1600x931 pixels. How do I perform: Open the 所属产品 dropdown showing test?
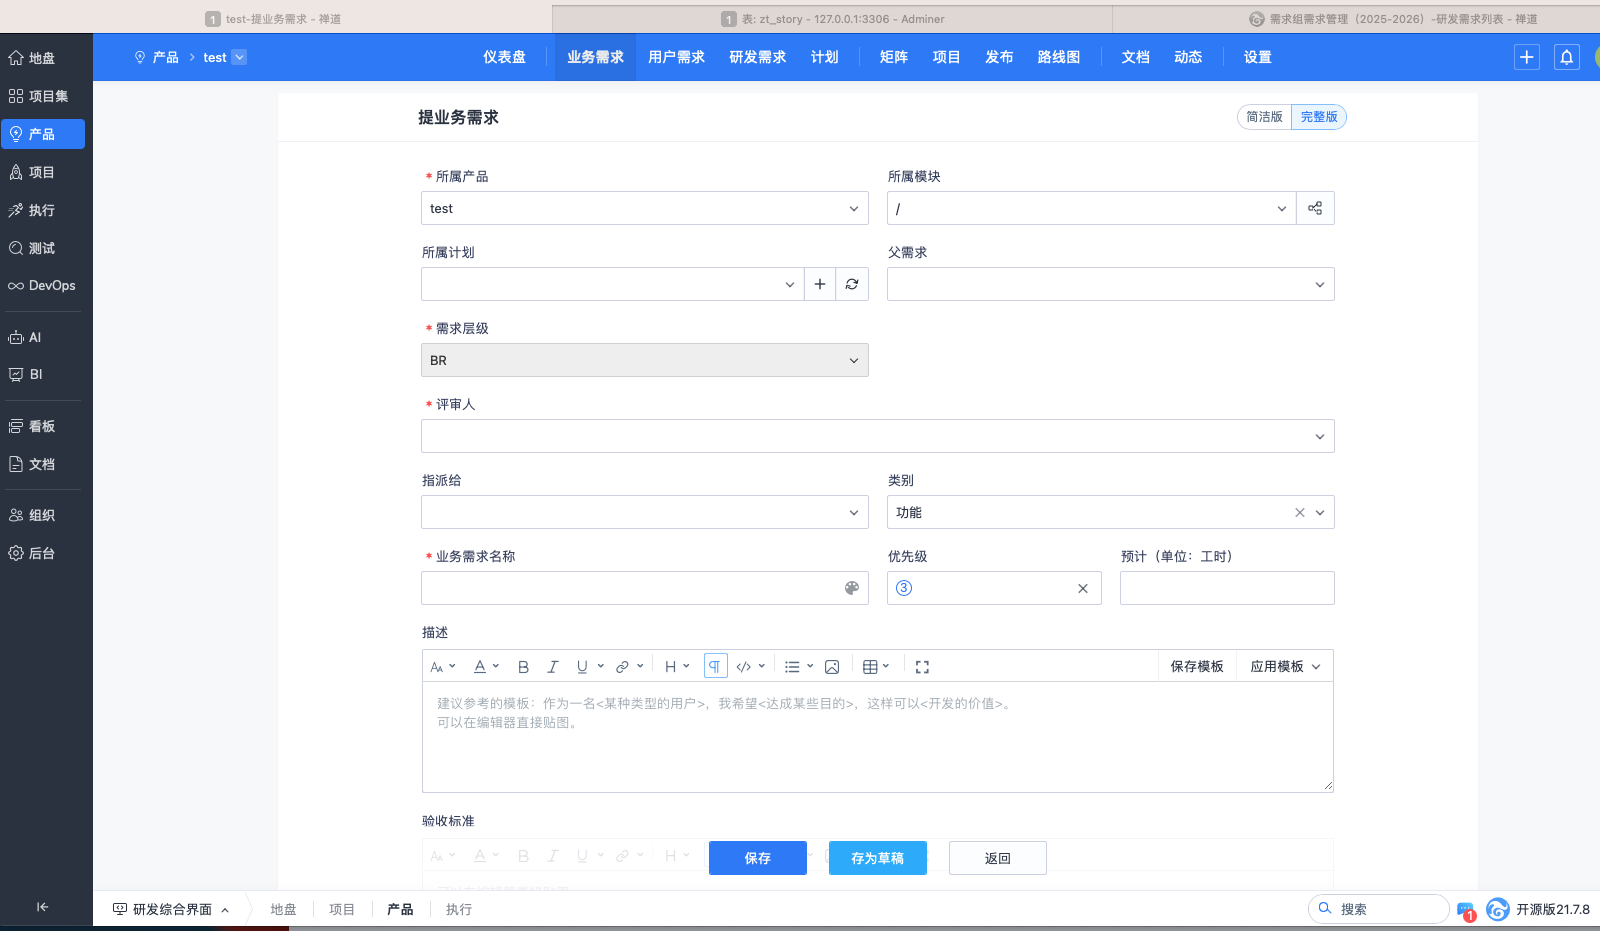(645, 208)
